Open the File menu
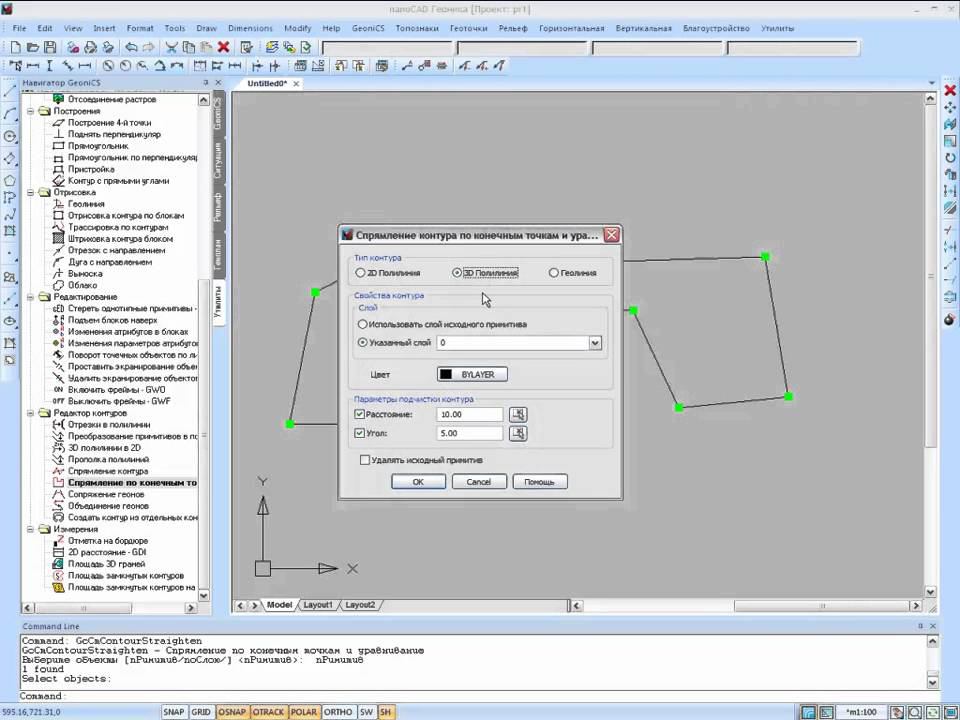This screenshot has height=720, width=960. pyautogui.click(x=20, y=28)
